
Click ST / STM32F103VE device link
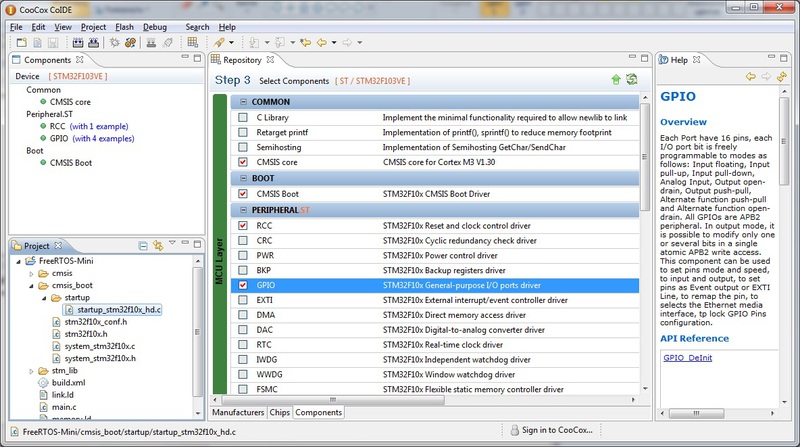372,81
